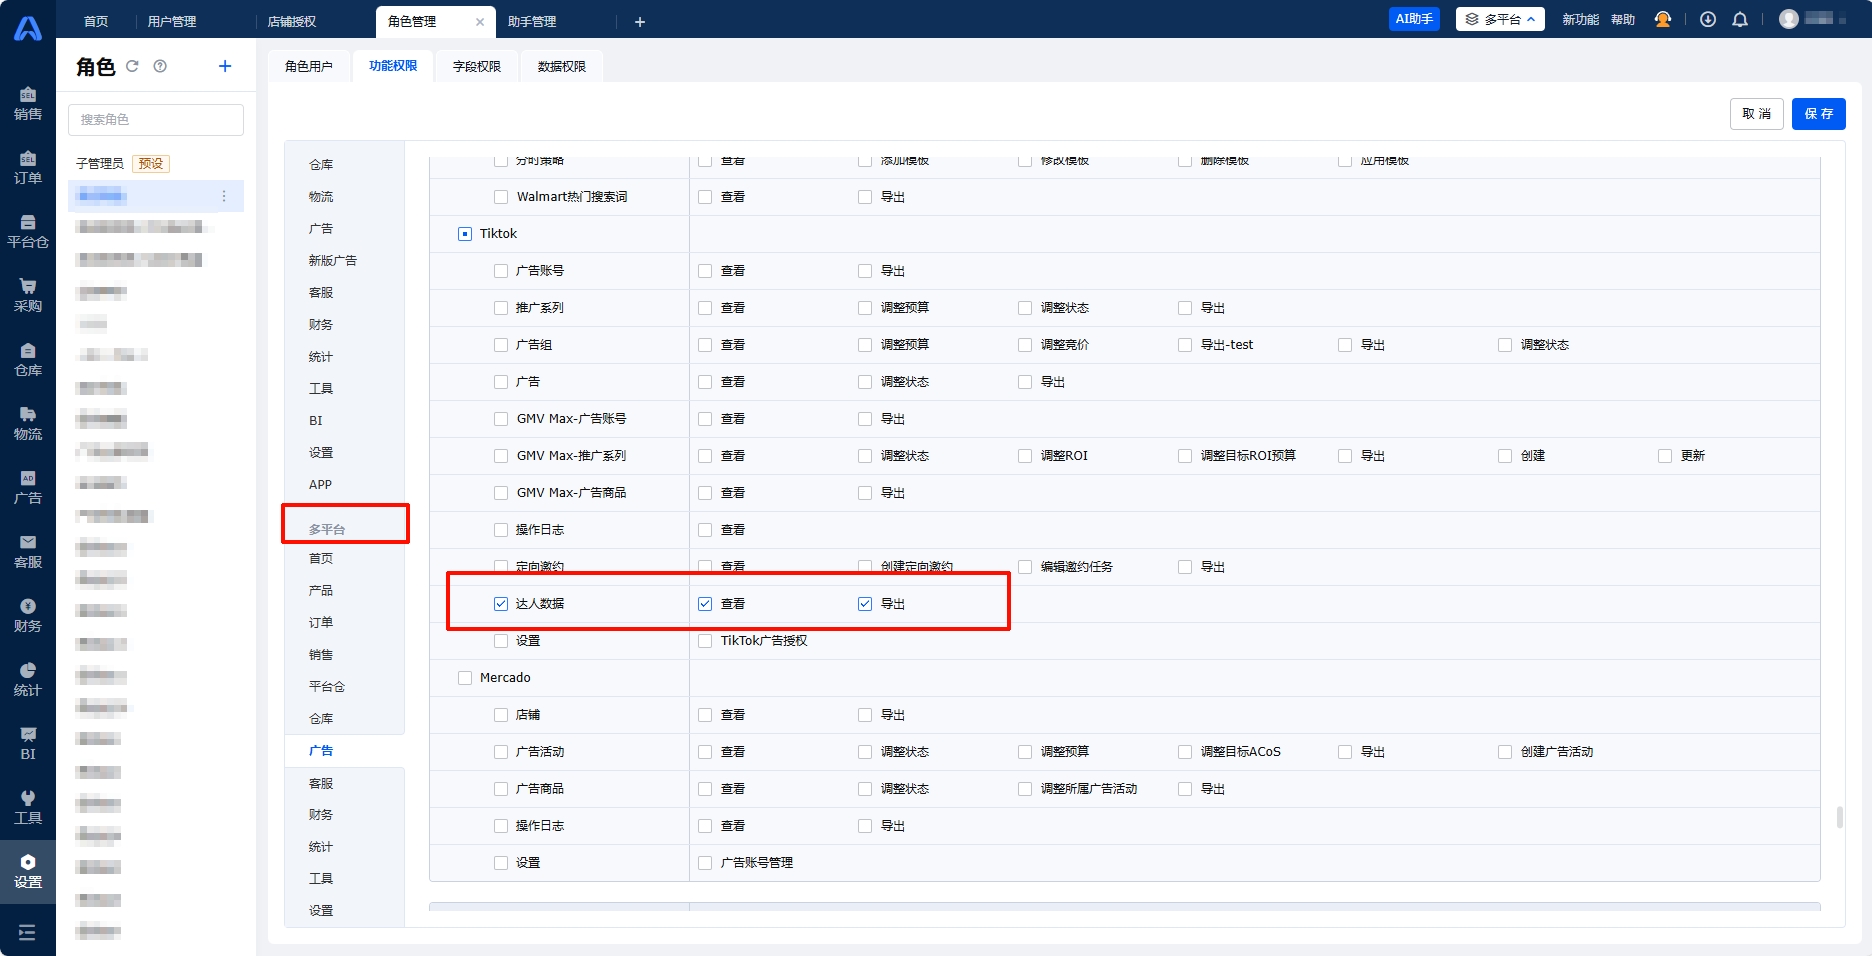The width and height of the screenshot is (1872, 956).
Task: Click the 取消 button
Action: click(1756, 114)
